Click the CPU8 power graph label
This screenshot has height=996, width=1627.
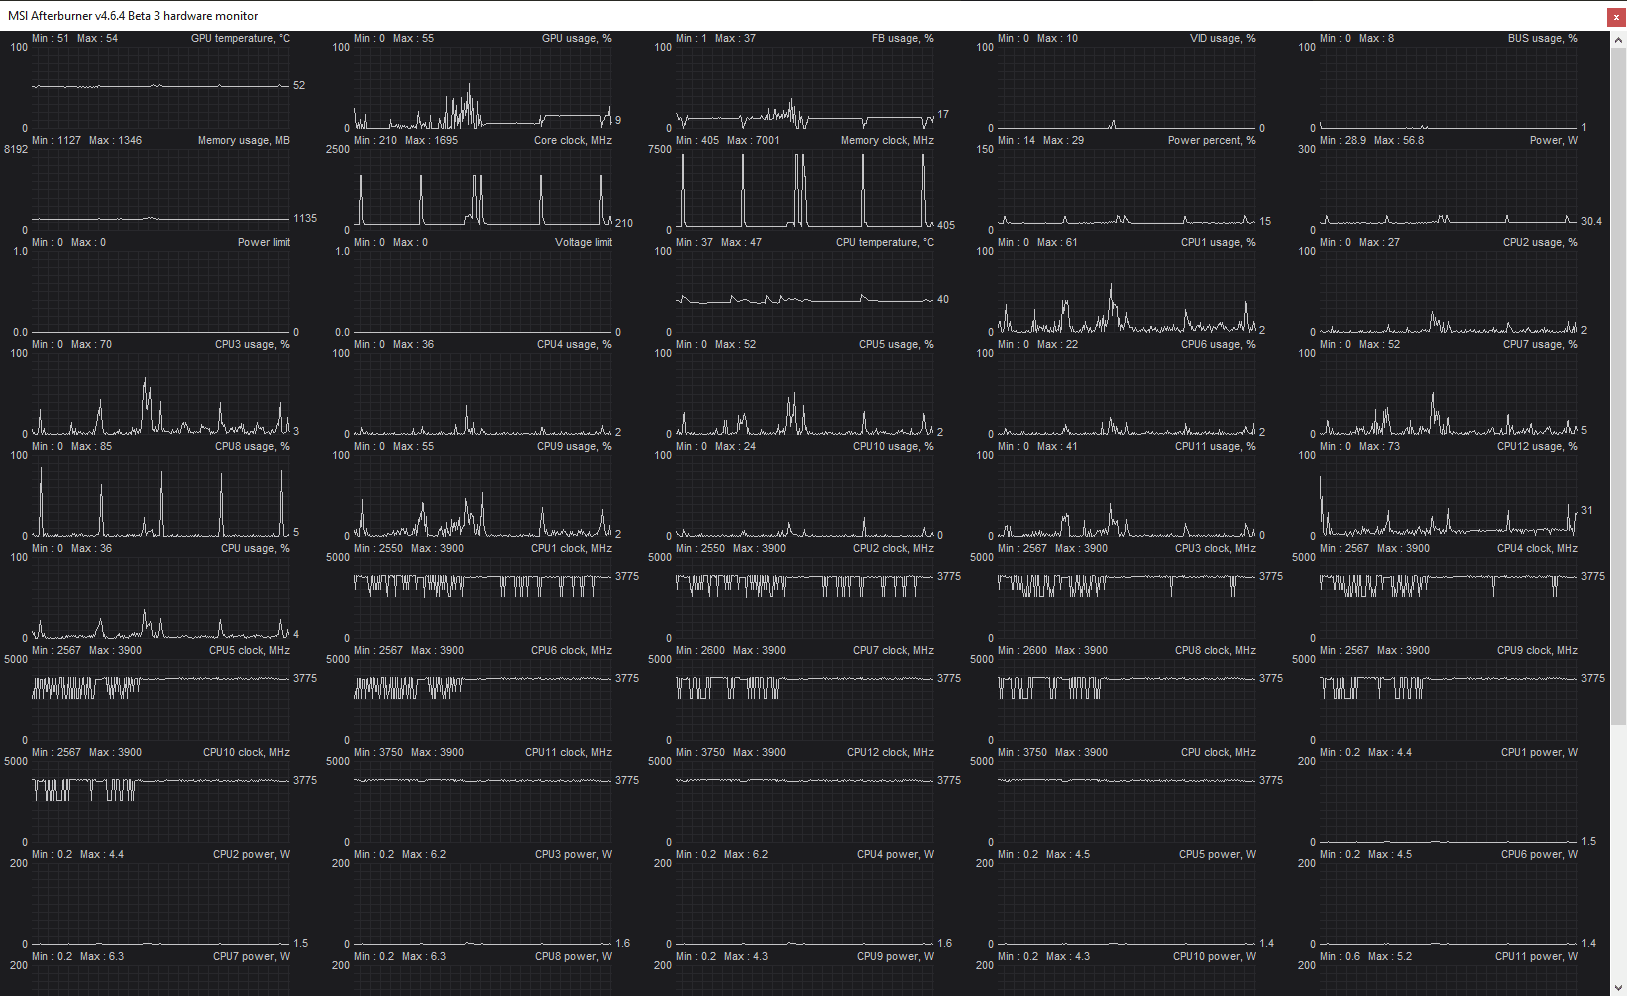coord(573,956)
